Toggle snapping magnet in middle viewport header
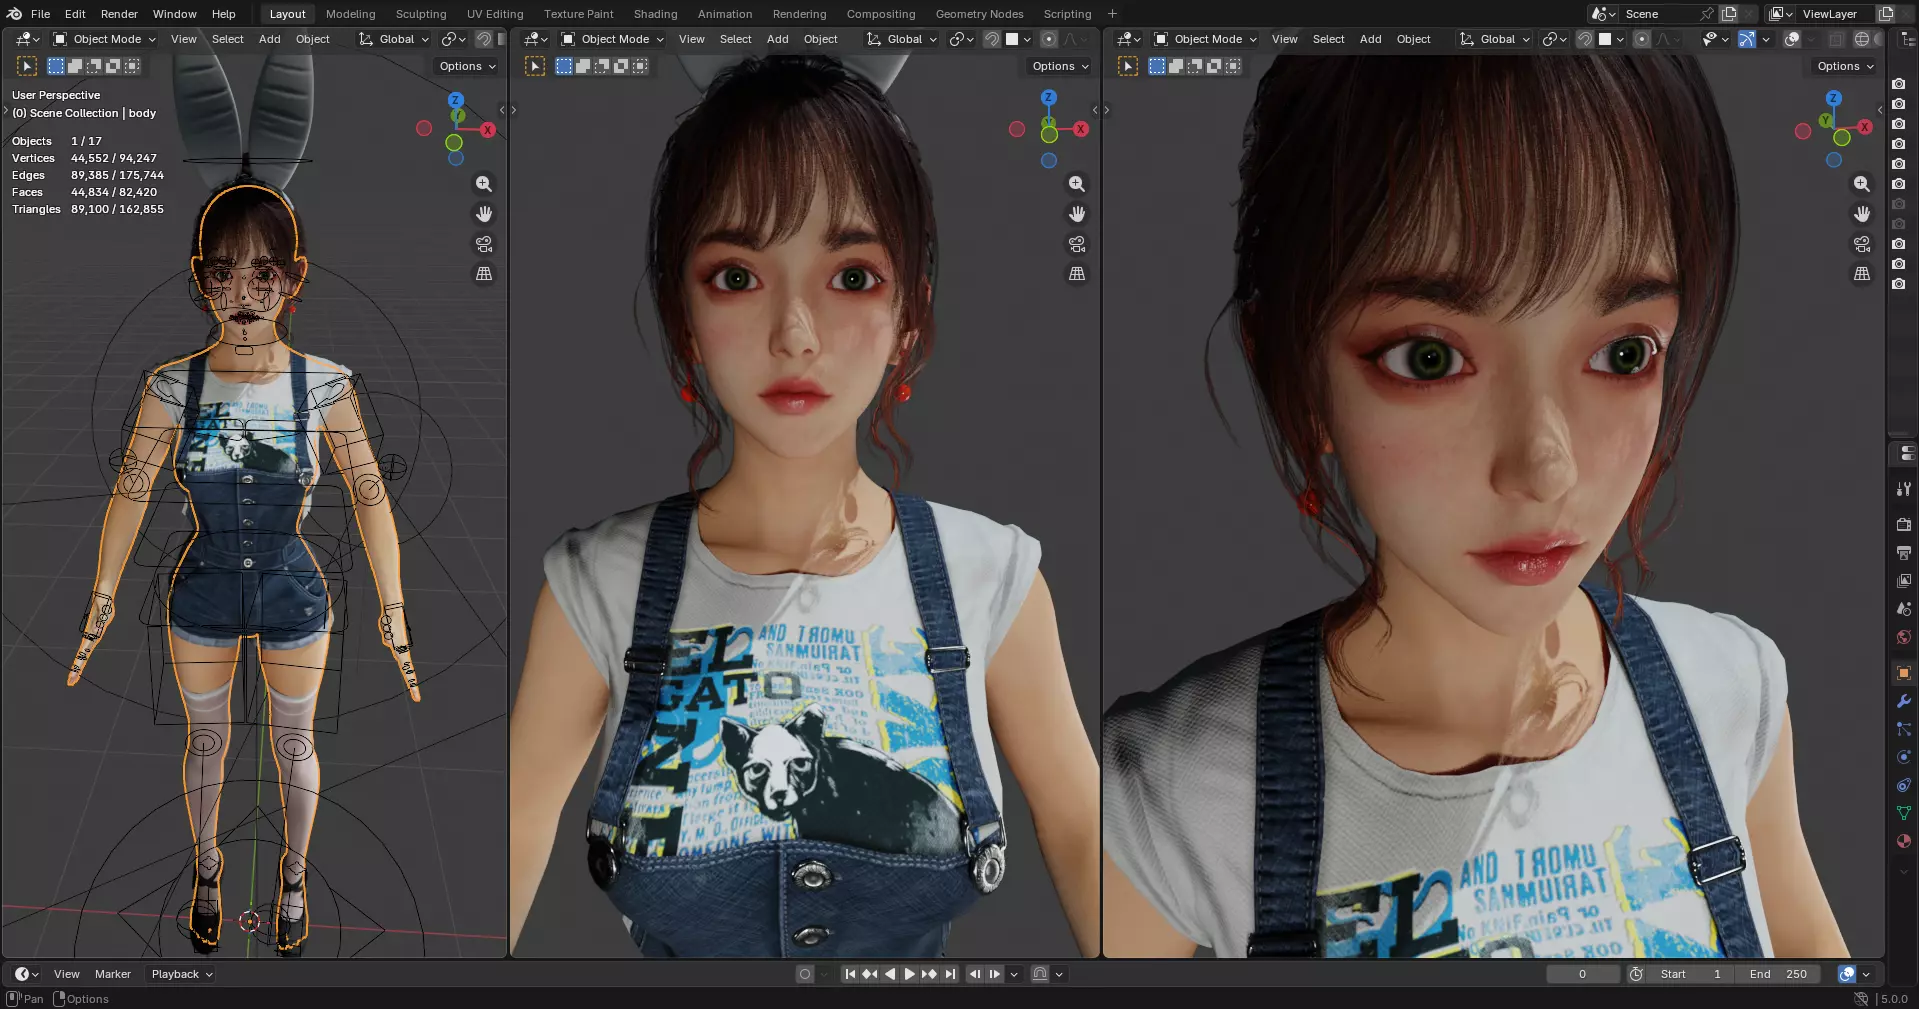 point(991,39)
